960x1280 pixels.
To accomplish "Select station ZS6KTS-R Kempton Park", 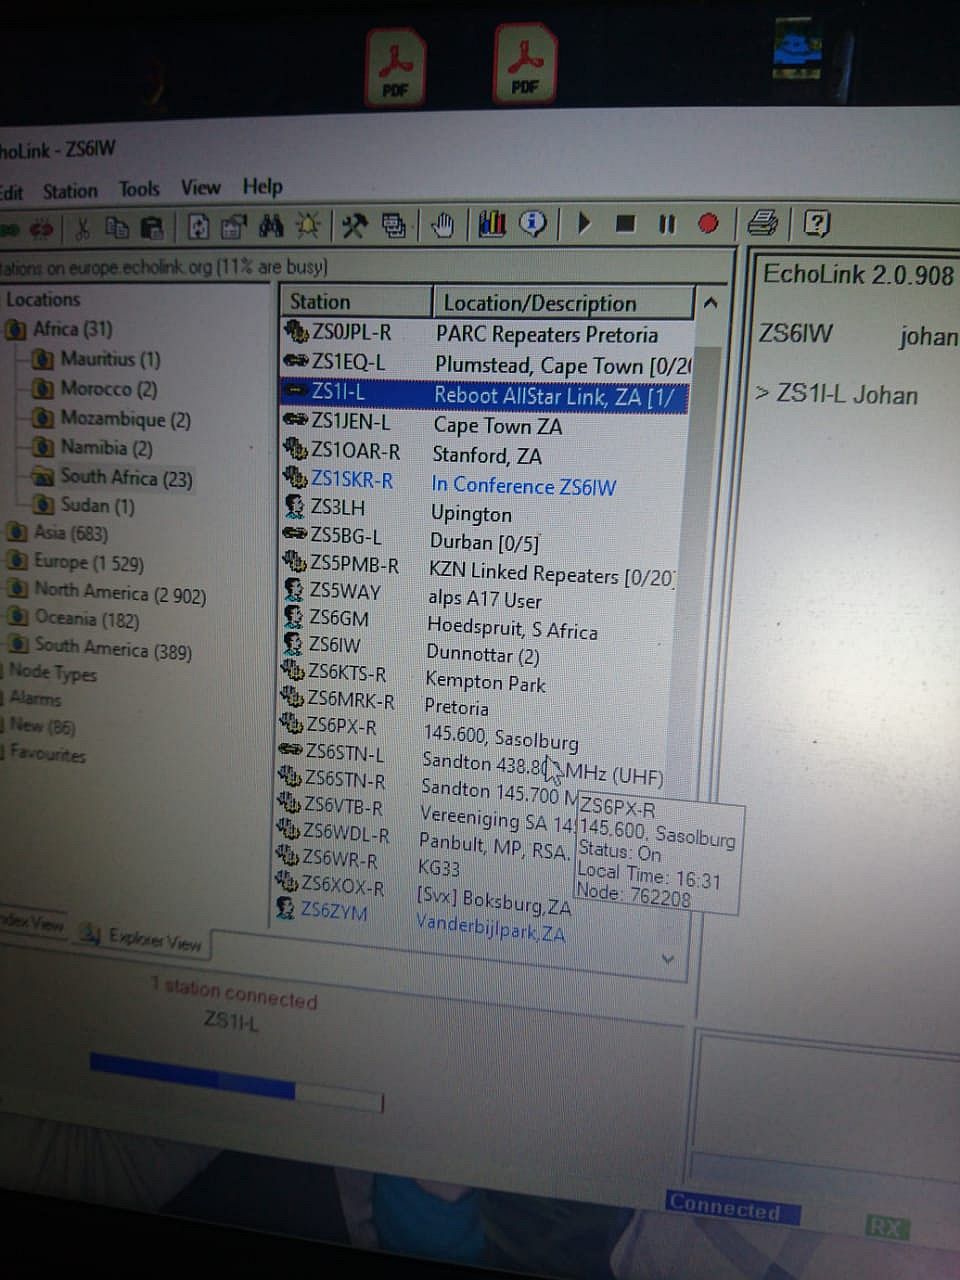I will pyautogui.click(x=478, y=678).
